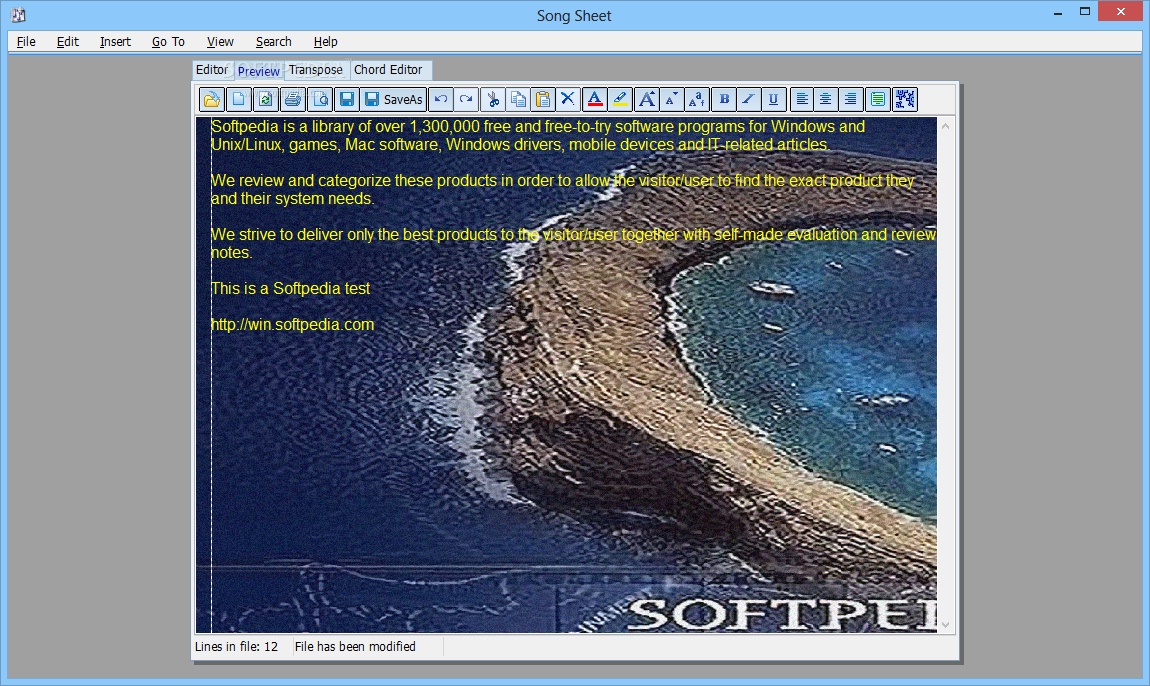The image size is (1150, 686).
Task: Delete selection with X icon
Action: [x=568, y=99]
